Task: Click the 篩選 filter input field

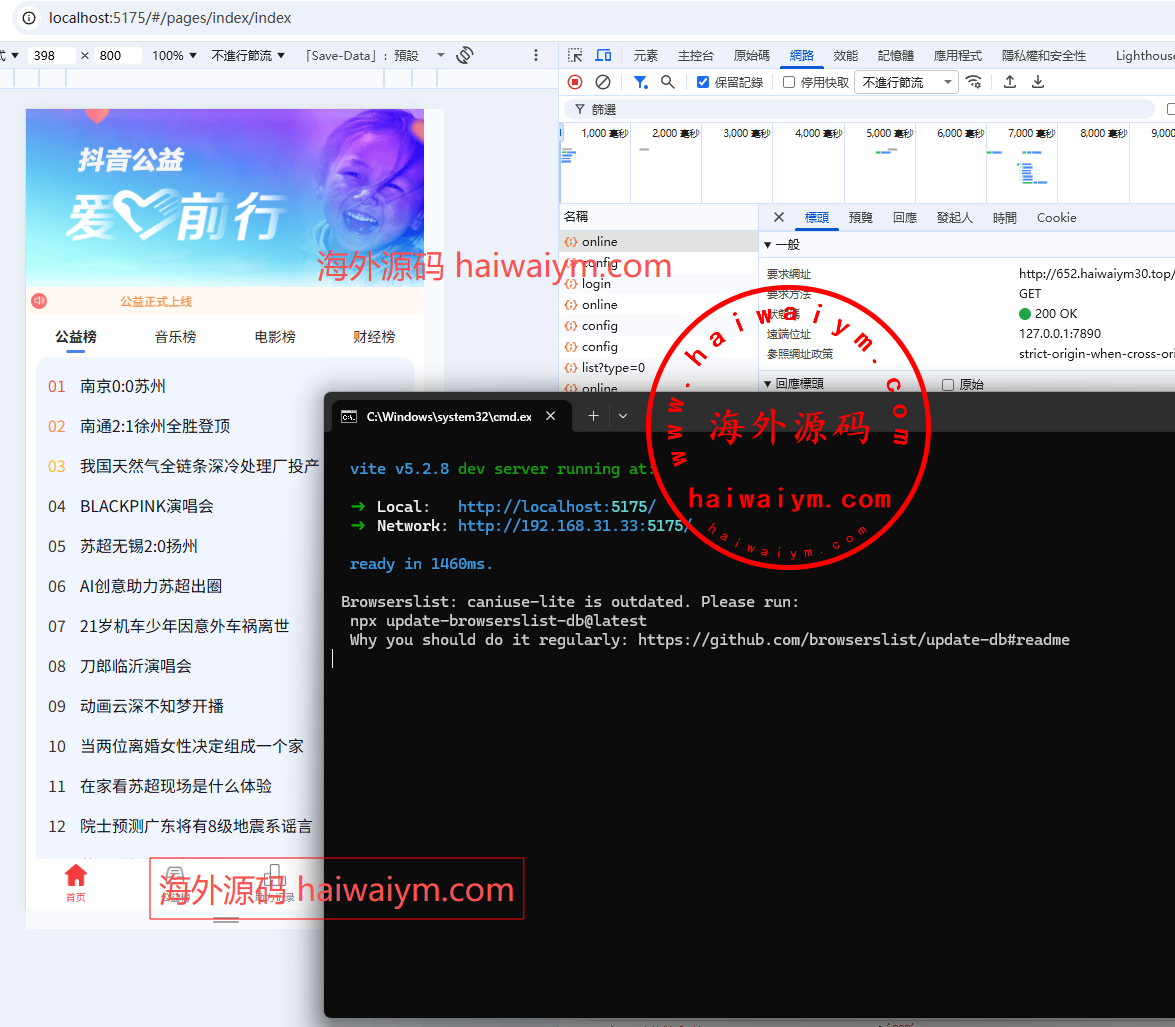Action: (x=860, y=109)
